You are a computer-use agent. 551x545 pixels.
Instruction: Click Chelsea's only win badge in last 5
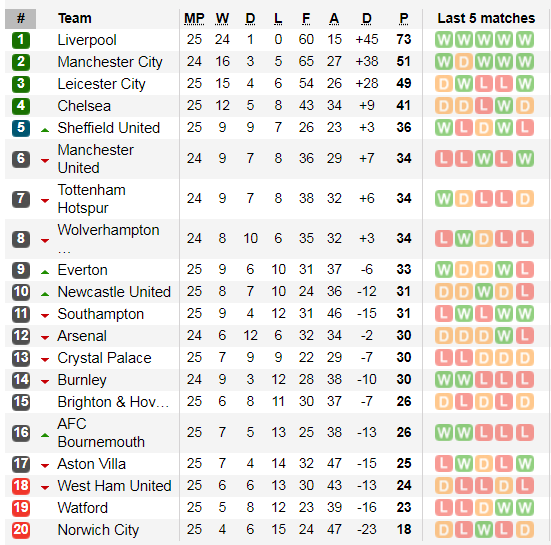click(504, 106)
